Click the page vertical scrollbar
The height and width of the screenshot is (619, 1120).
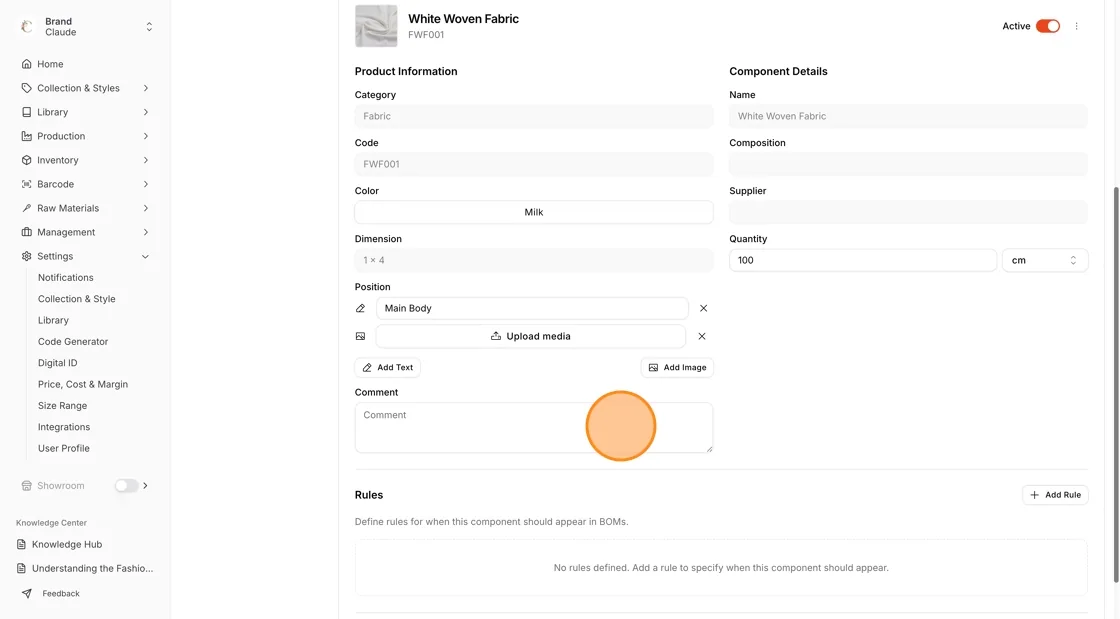pos(1116,386)
